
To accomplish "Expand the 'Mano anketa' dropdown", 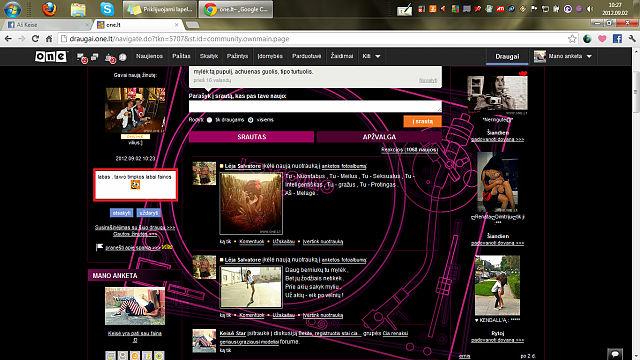I will pos(563,56).
